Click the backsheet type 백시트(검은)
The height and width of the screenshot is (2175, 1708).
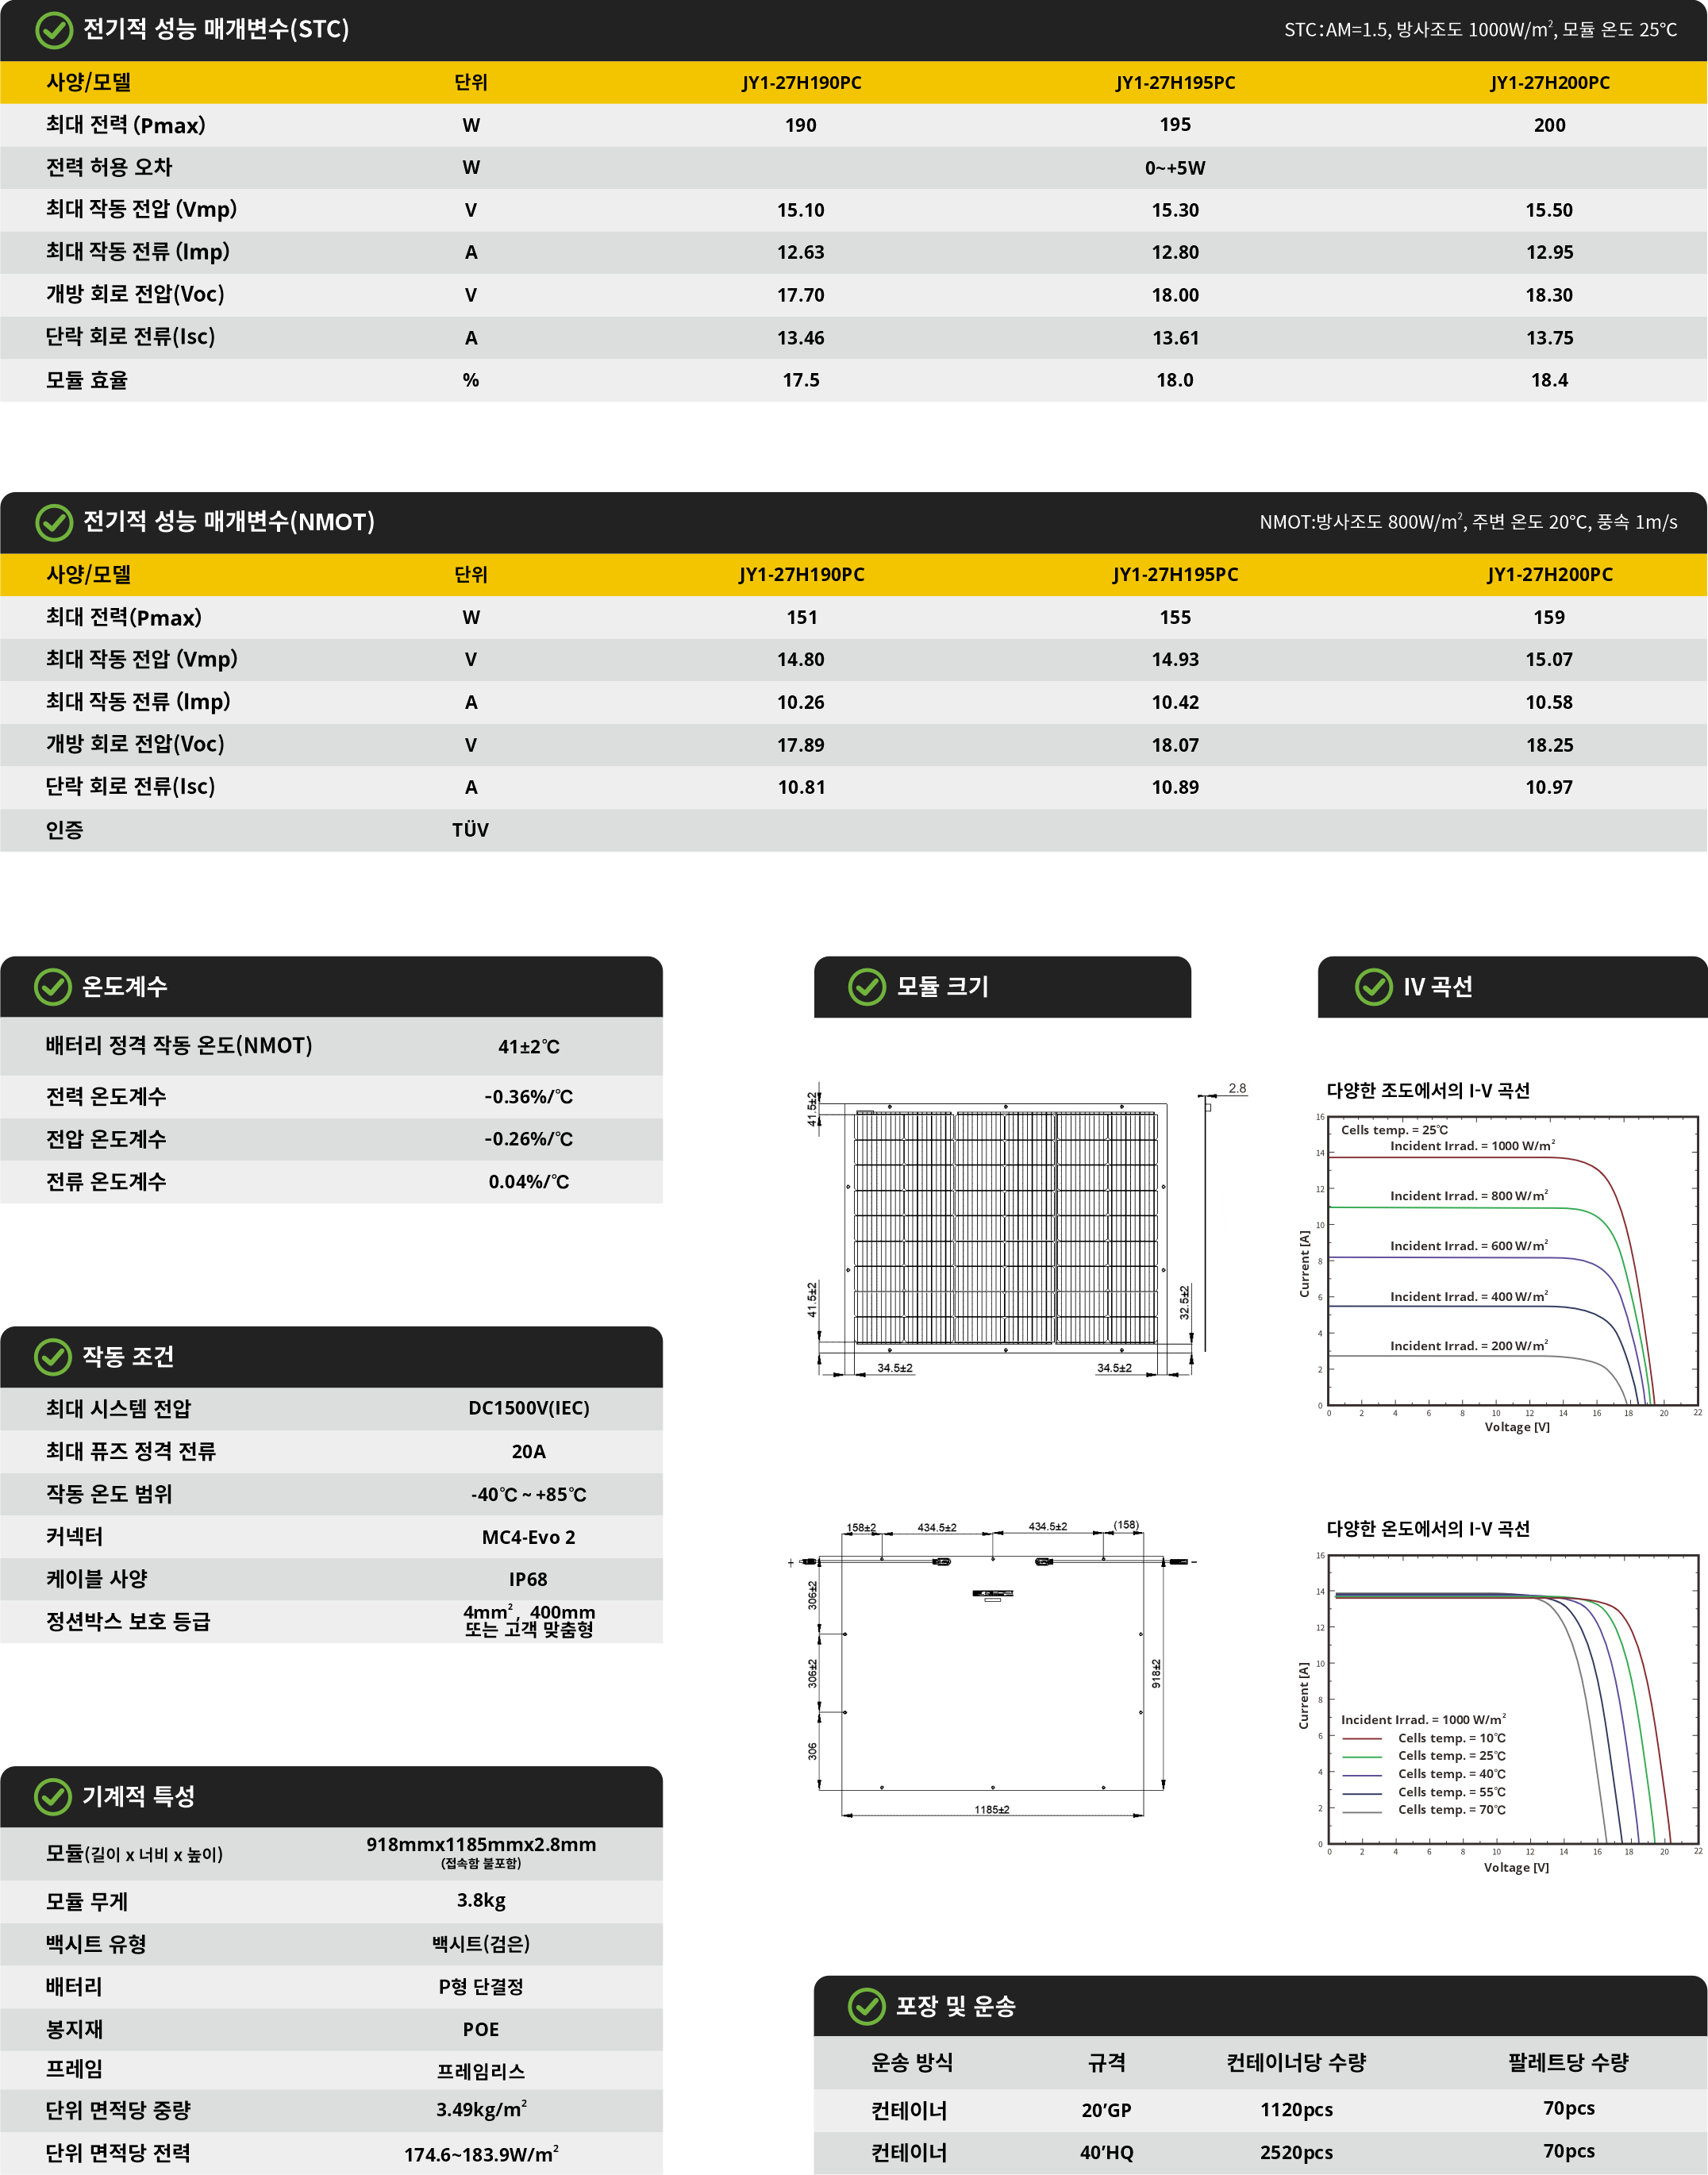click(x=481, y=1944)
